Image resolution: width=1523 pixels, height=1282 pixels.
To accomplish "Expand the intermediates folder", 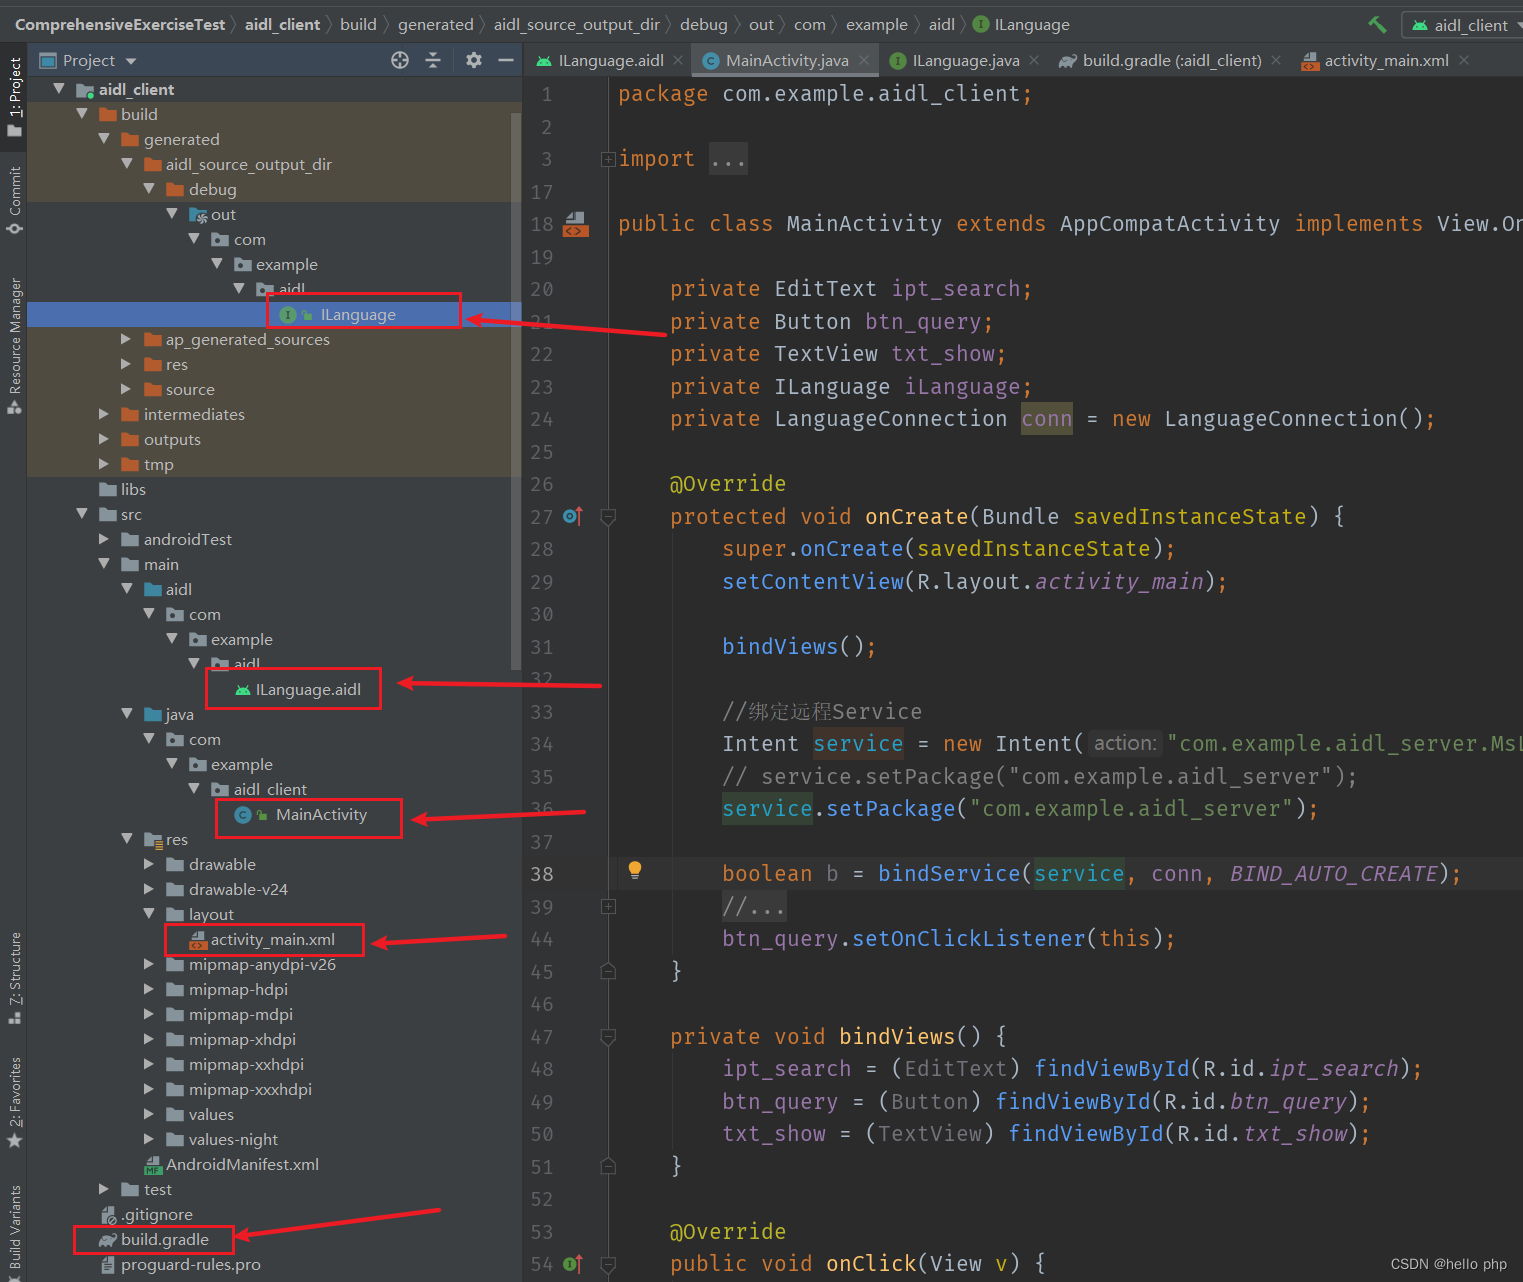I will (x=104, y=414).
